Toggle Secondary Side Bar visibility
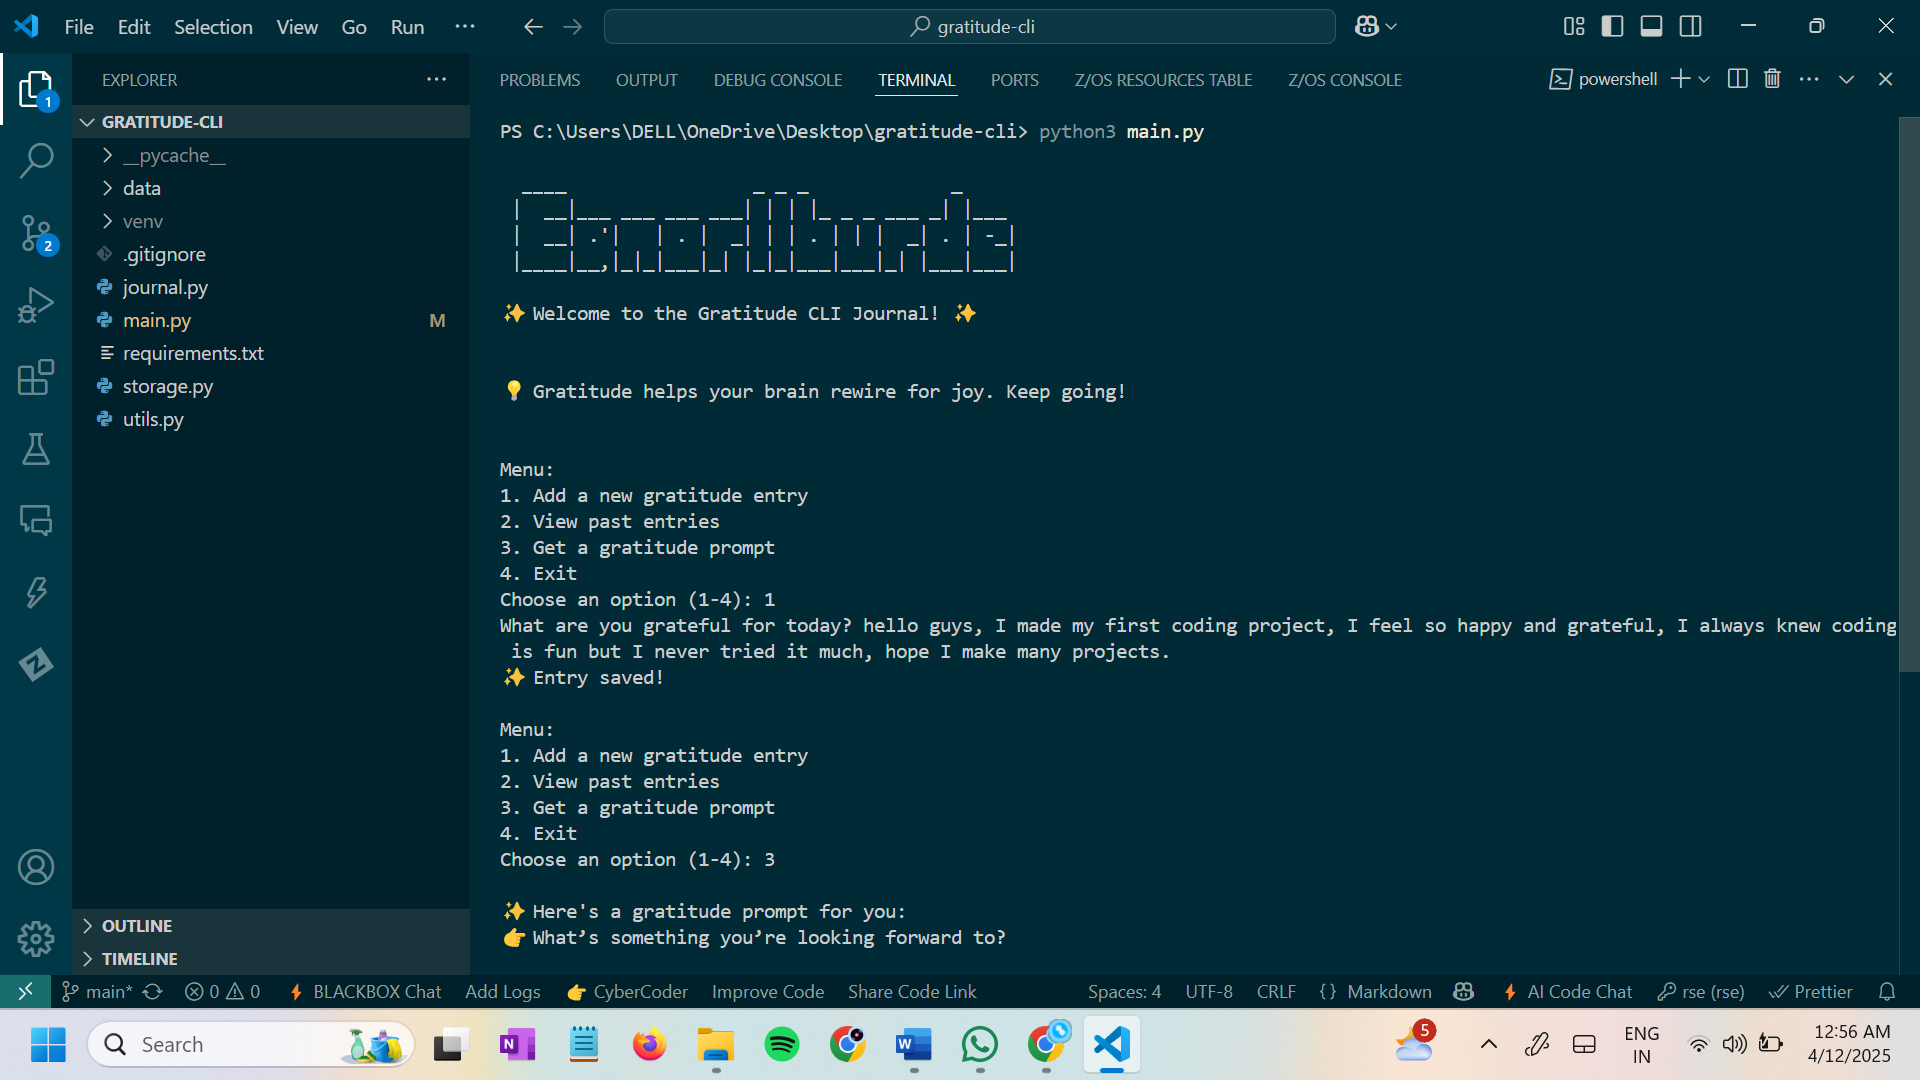The width and height of the screenshot is (1920, 1080). [x=1690, y=27]
